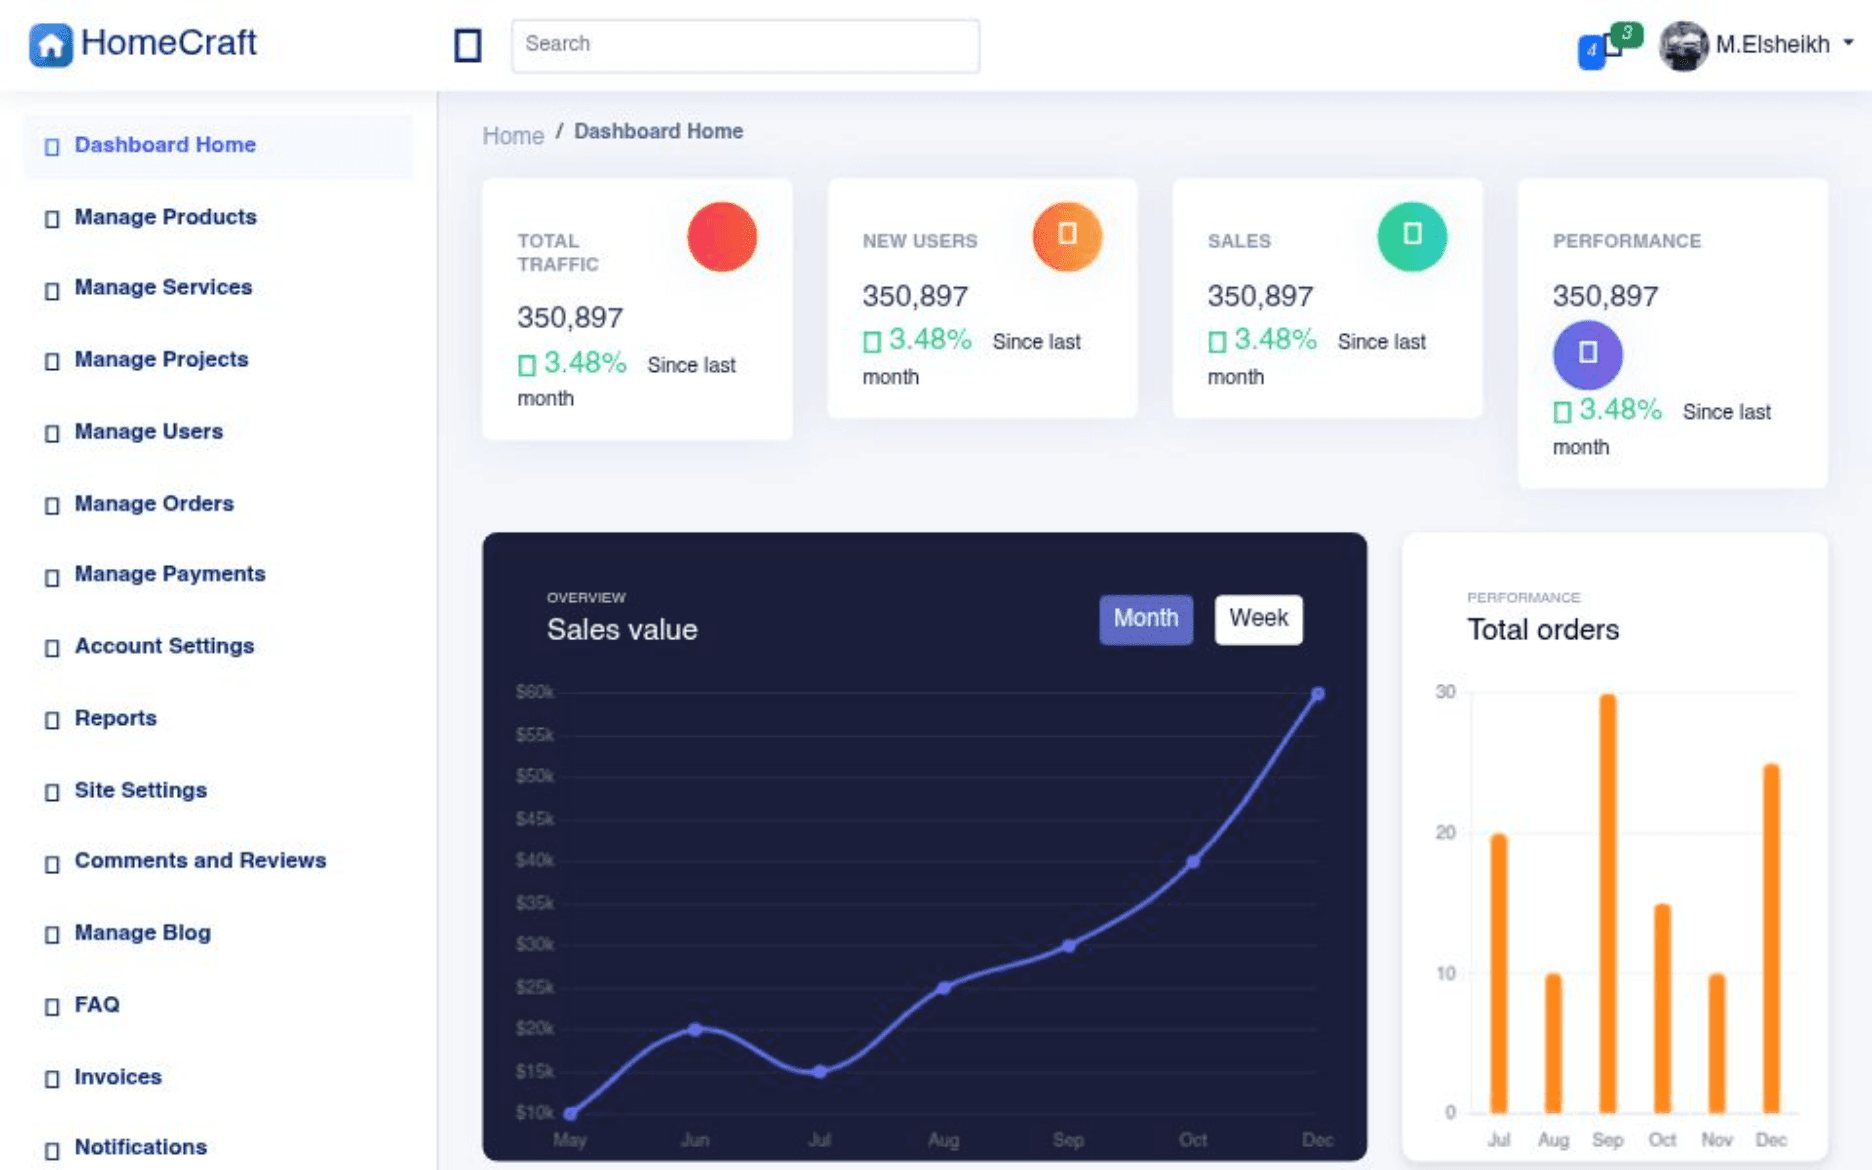Click the Jul bar in Total orders
Image resolution: width=1872 pixels, height=1170 pixels.
point(1498,973)
